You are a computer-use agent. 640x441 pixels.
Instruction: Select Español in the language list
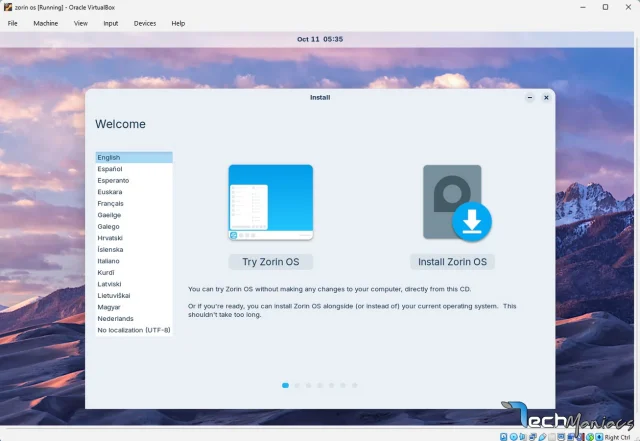[x=134, y=169]
